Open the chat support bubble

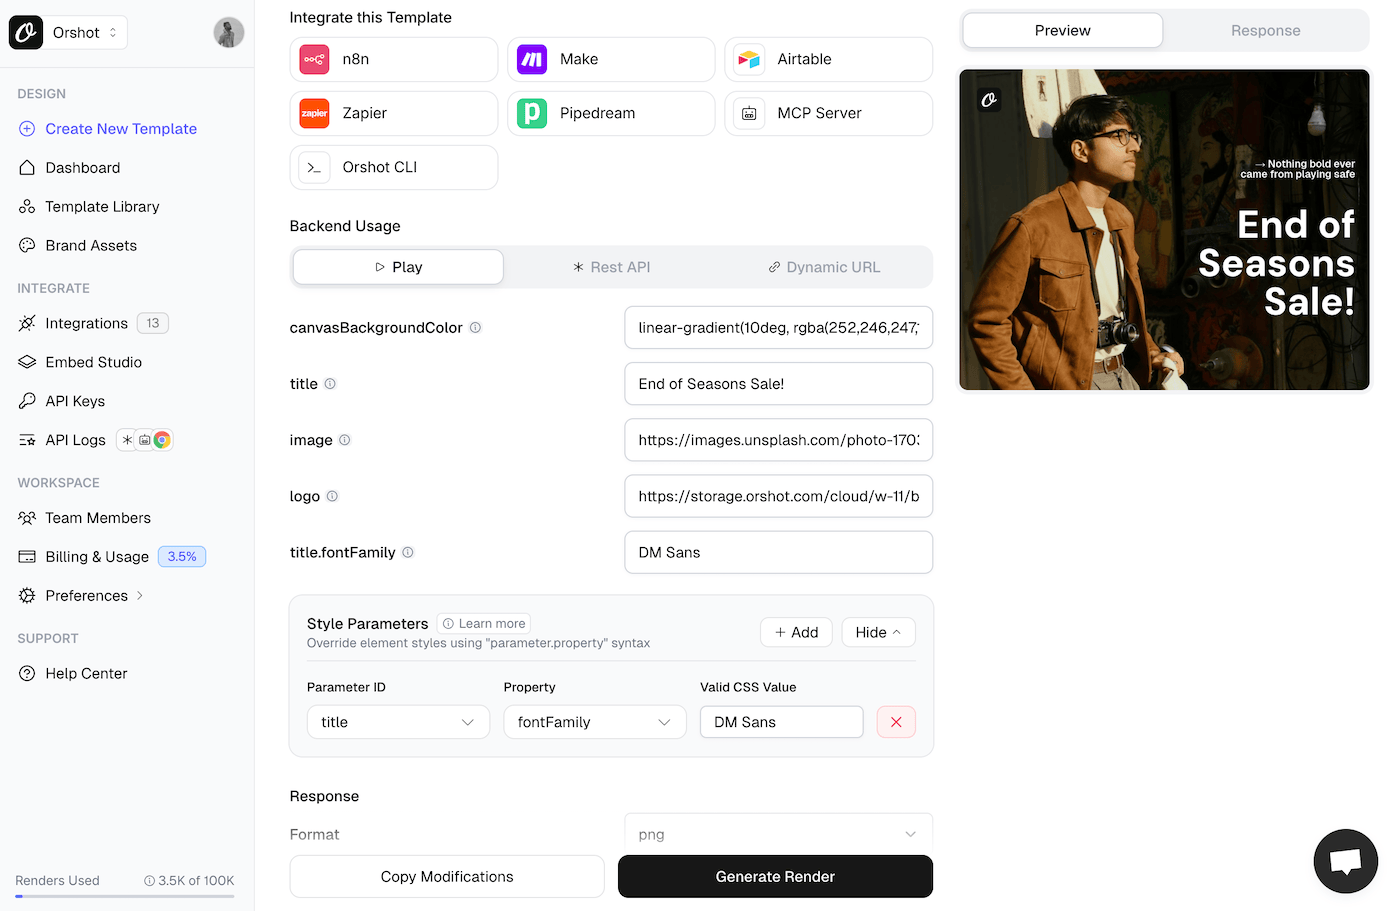pyautogui.click(x=1345, y=860)
